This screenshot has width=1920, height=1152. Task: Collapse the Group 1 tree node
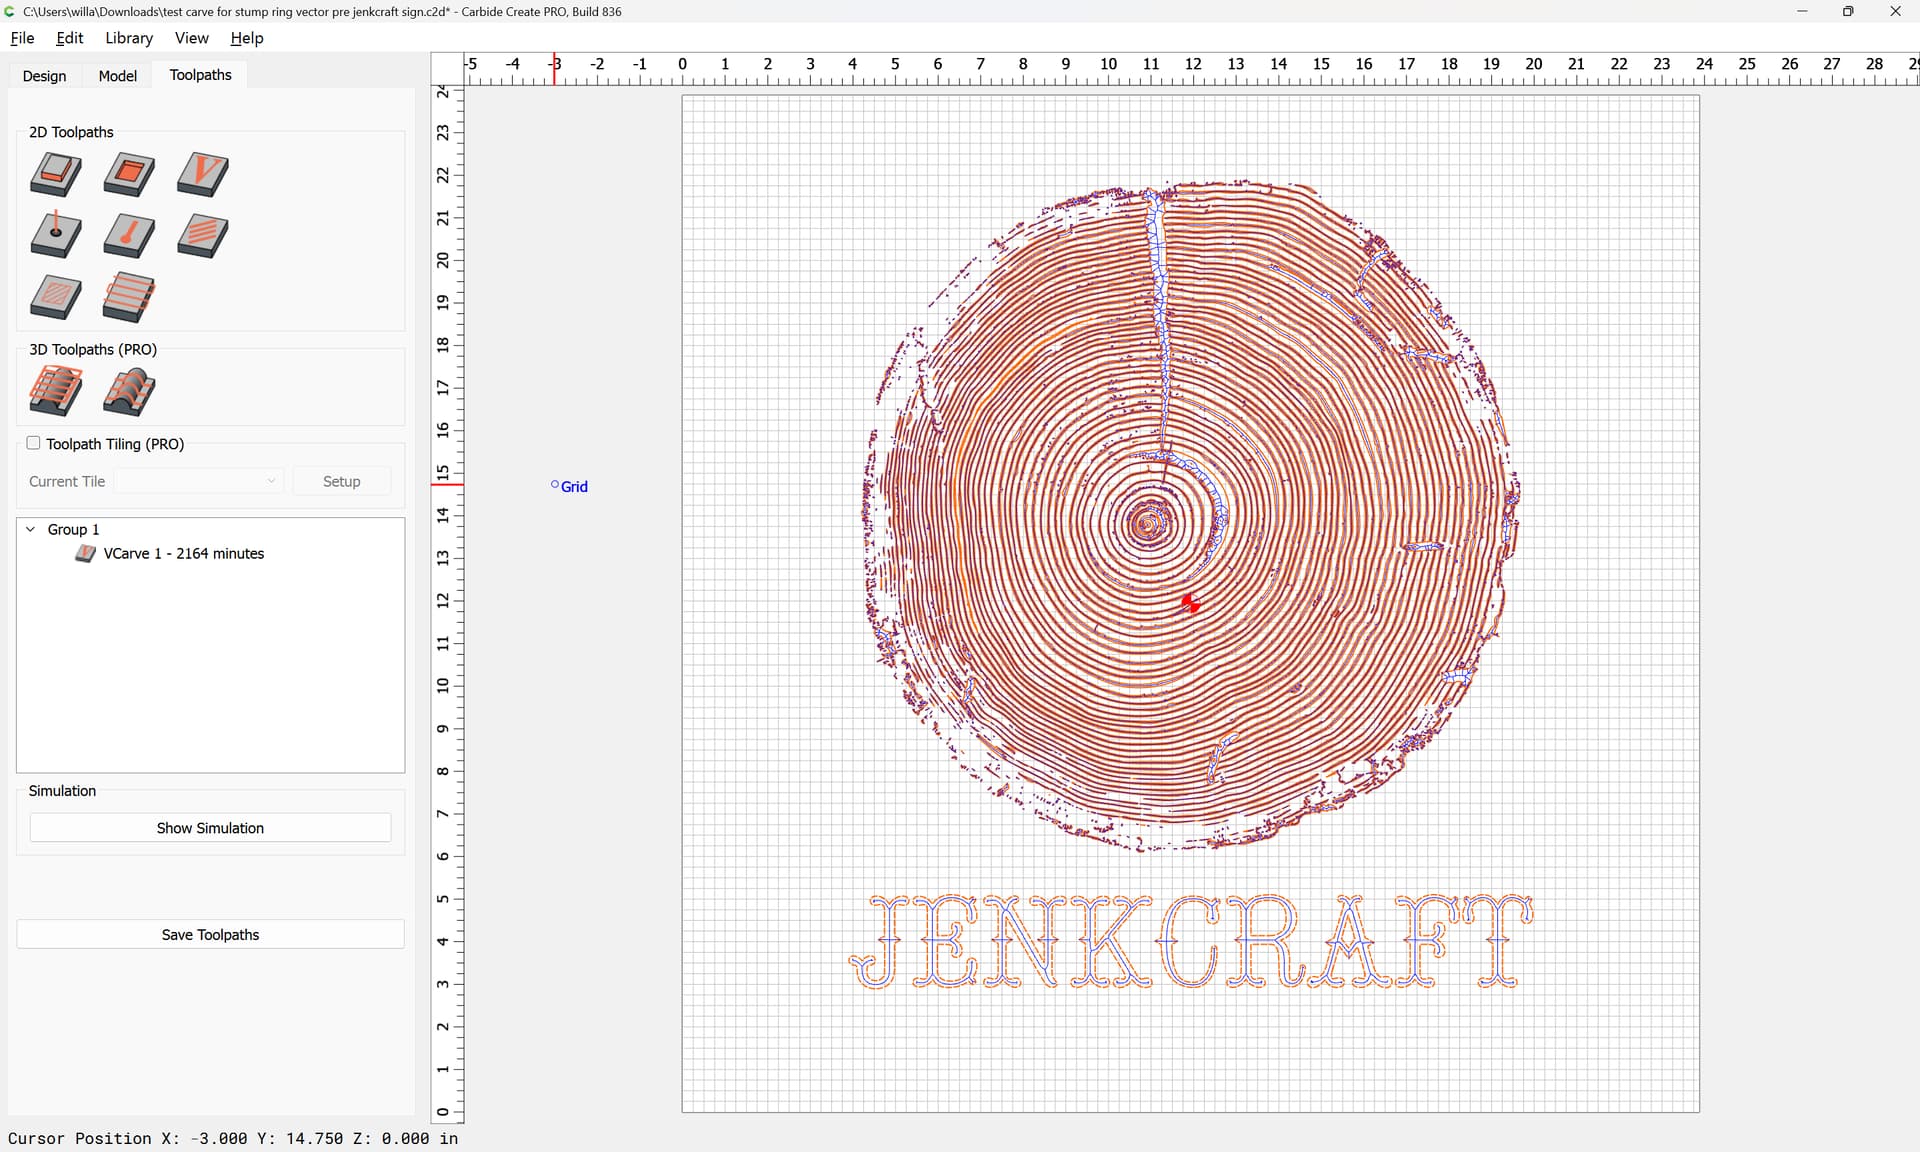coord(31,529)
